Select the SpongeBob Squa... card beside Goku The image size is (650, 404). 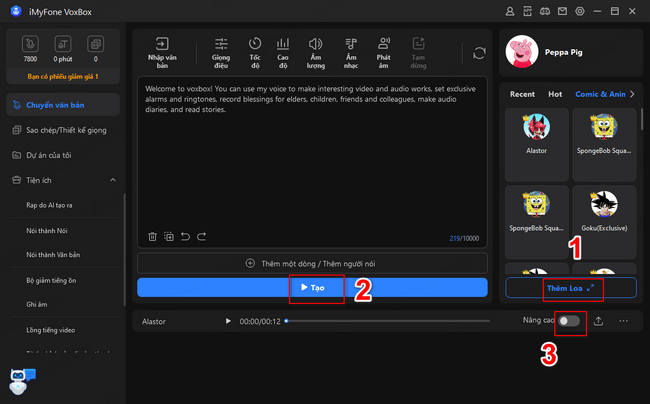(x=537, y=222)
